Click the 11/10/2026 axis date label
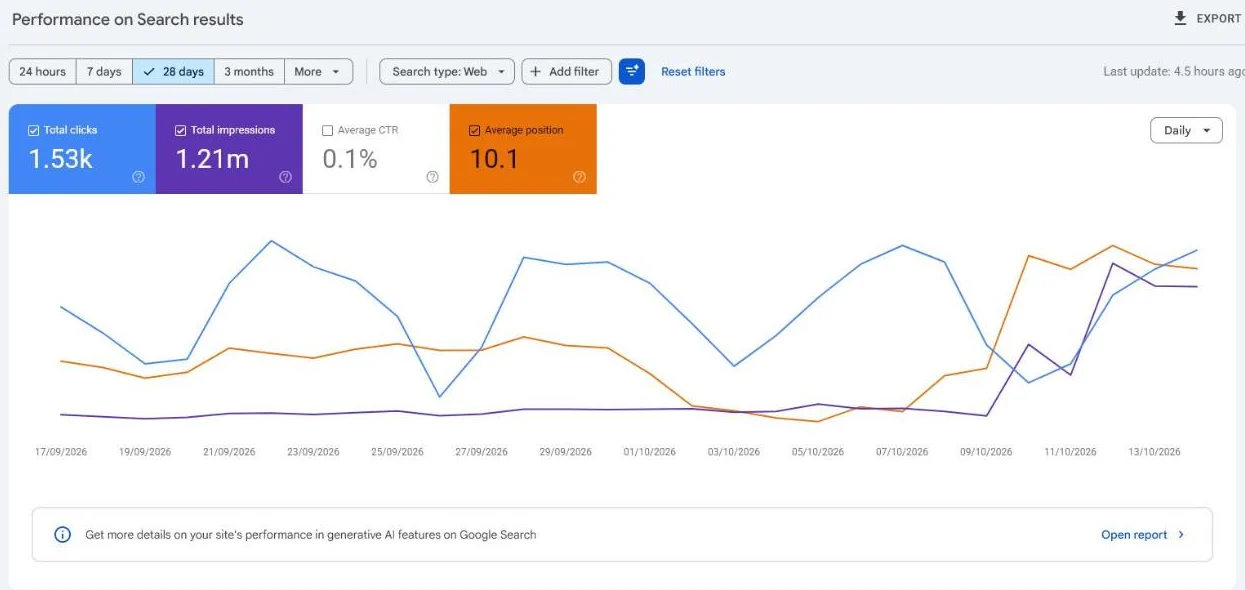This screenshot has width=1245, height=590. 1070,452
